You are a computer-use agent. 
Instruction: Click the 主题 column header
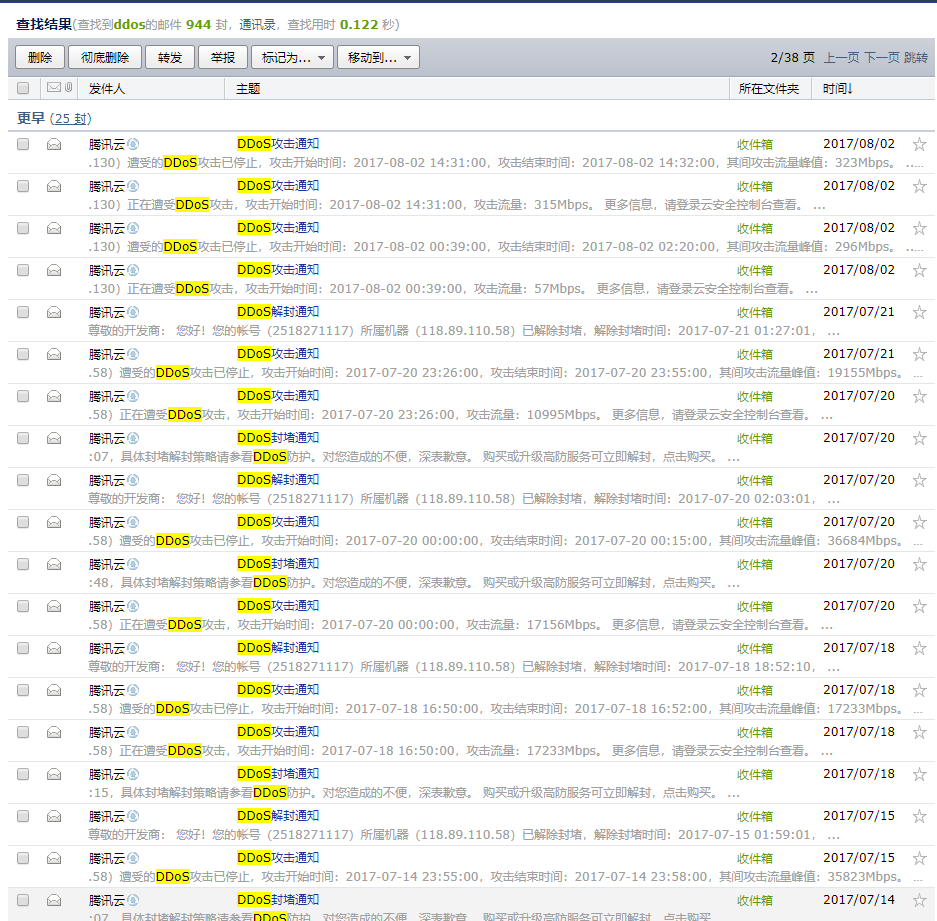point(248,89)
